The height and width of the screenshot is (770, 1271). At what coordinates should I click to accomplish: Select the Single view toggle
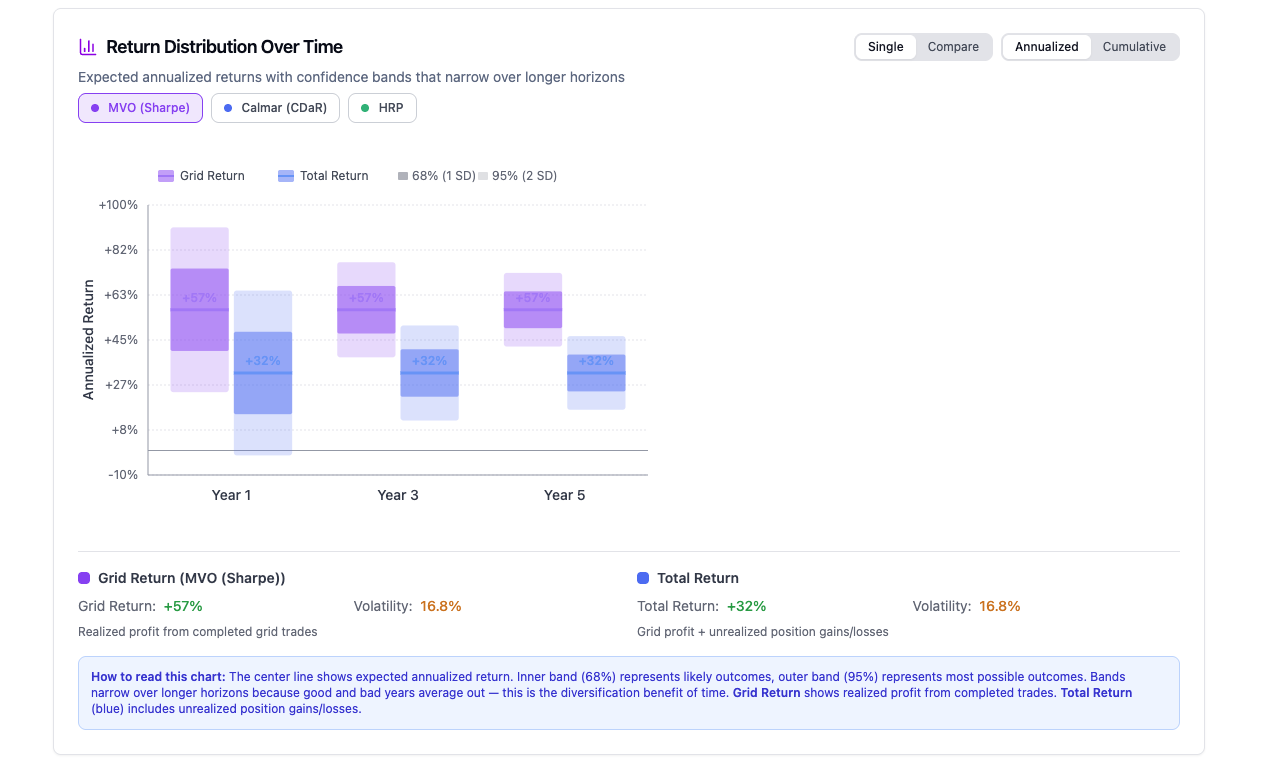coord(886,47)
